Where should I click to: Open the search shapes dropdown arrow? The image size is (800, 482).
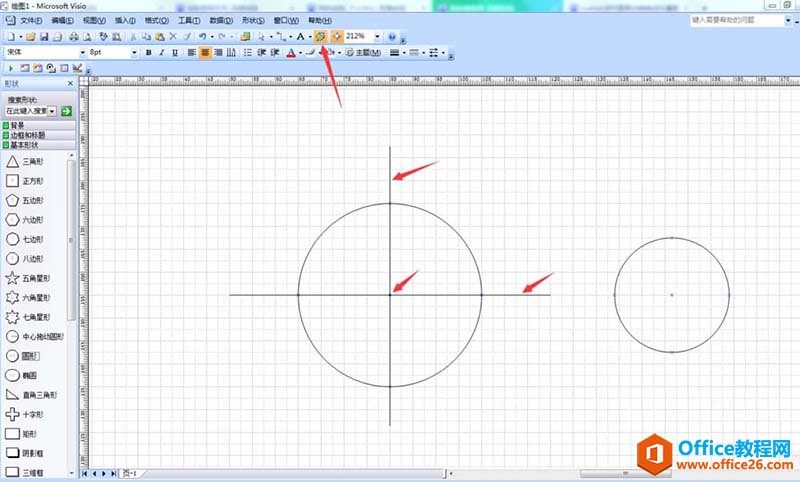point(52,111)
